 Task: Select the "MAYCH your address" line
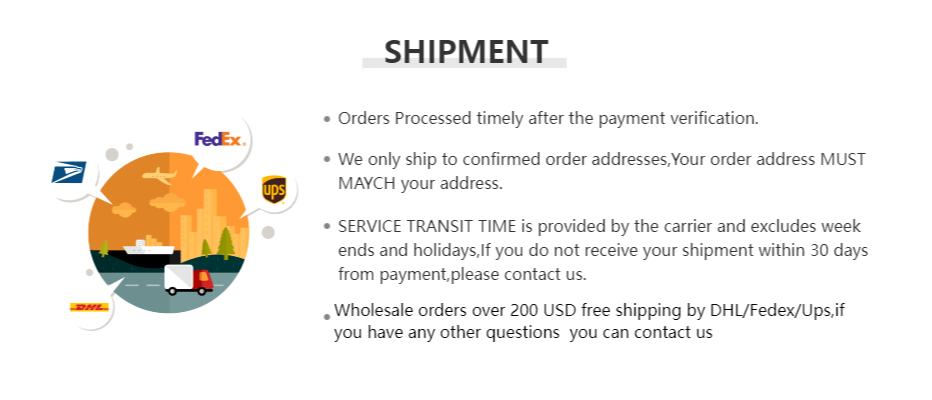pos(419,184)
